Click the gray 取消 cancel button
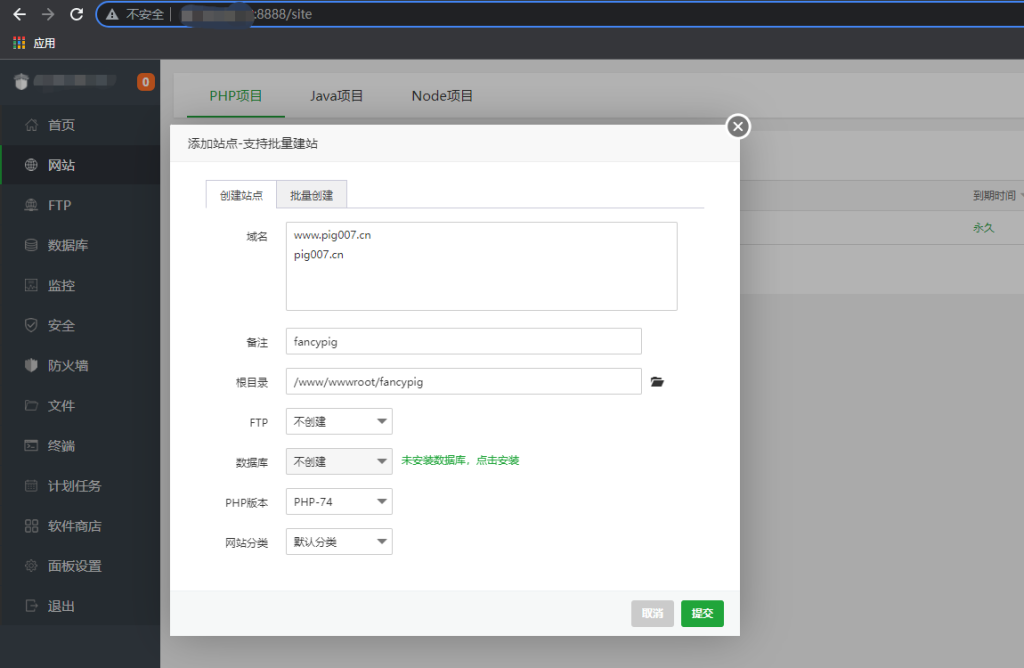Image resolution: width=1024 pixels, height=668 pixels. pos(652,613)
